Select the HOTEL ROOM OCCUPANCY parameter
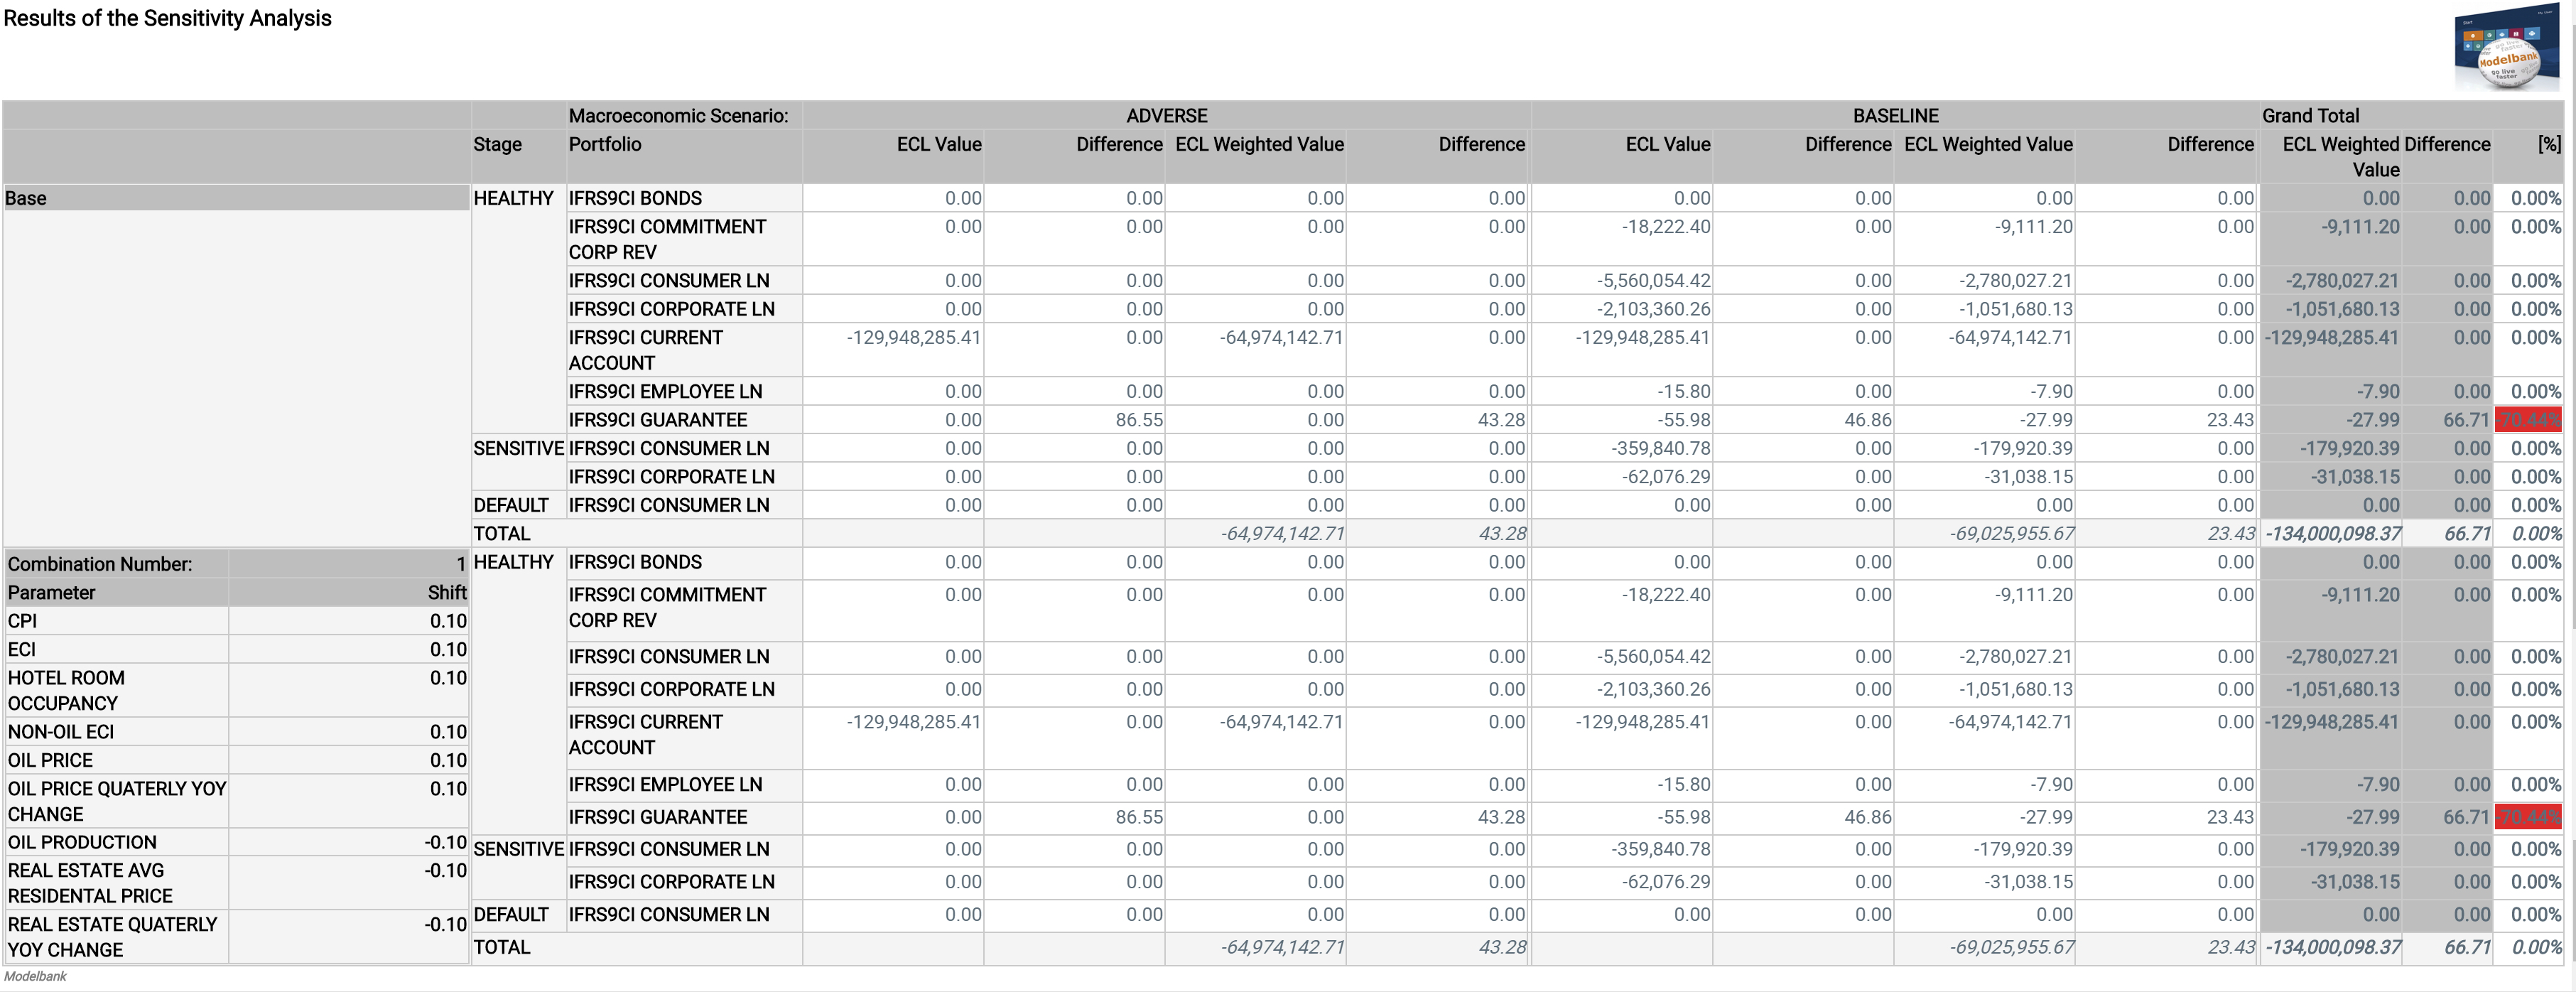 click(66, 690)
